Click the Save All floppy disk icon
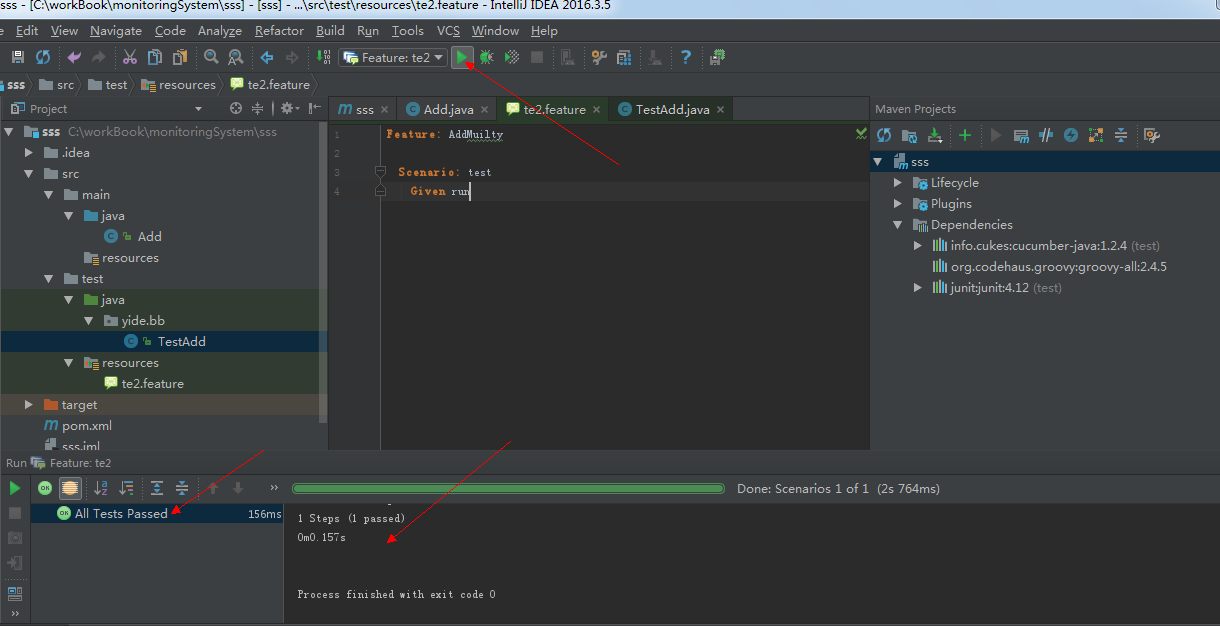Screen dimensions: 1220x626 click(19, 58)
